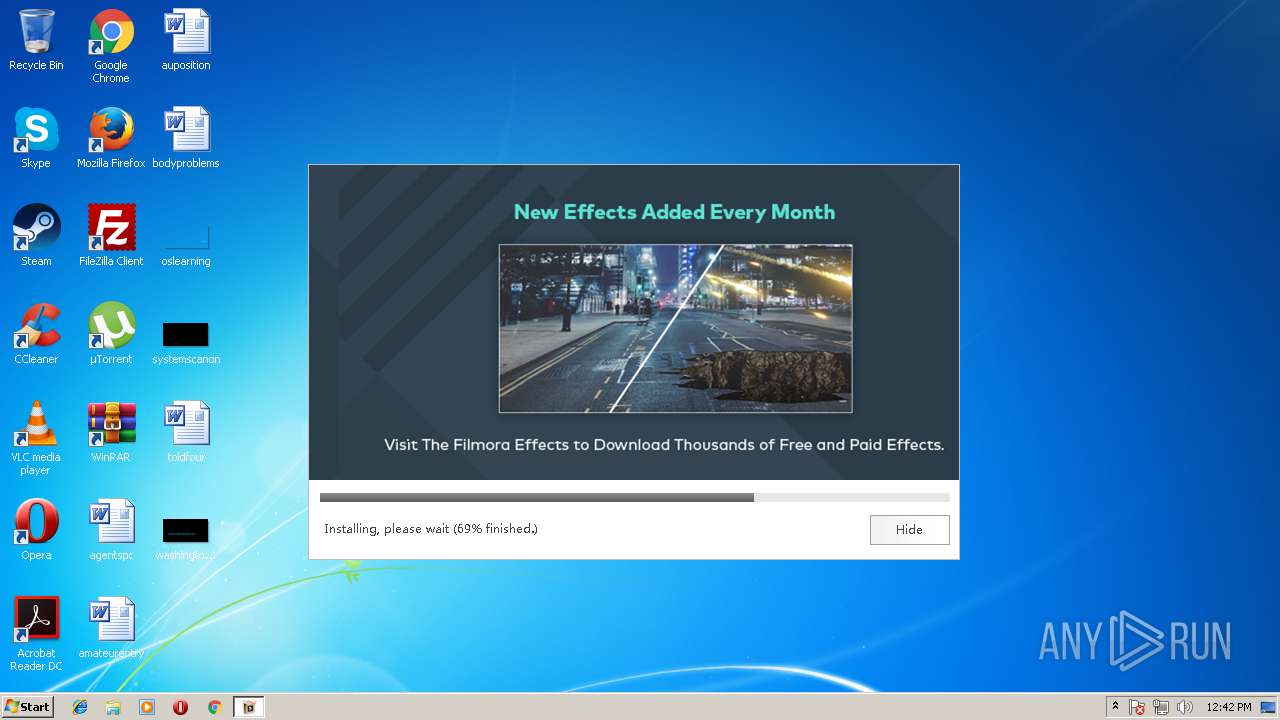The image size is (1280, 720).
Task: Open the media player taskbar icon
Action: coord(147,707)
